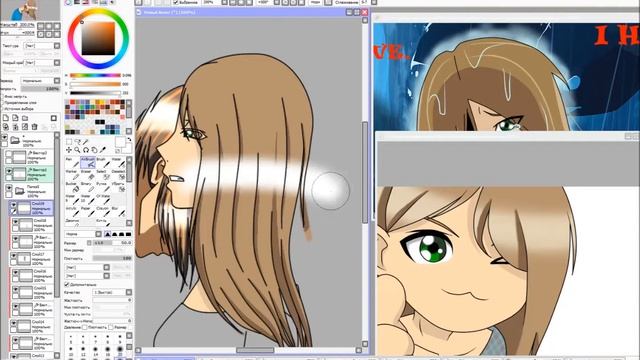Select the Zoom magnifier tool
The image size is (640, 360).
click(x=78, y=150)
